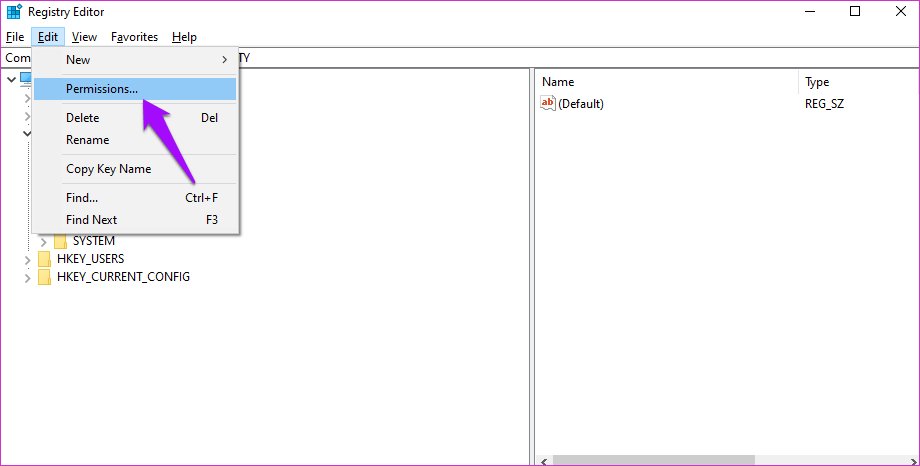920x466 pixels.
Task: Click the Registry Editor title bar icon
Action: 14,12
